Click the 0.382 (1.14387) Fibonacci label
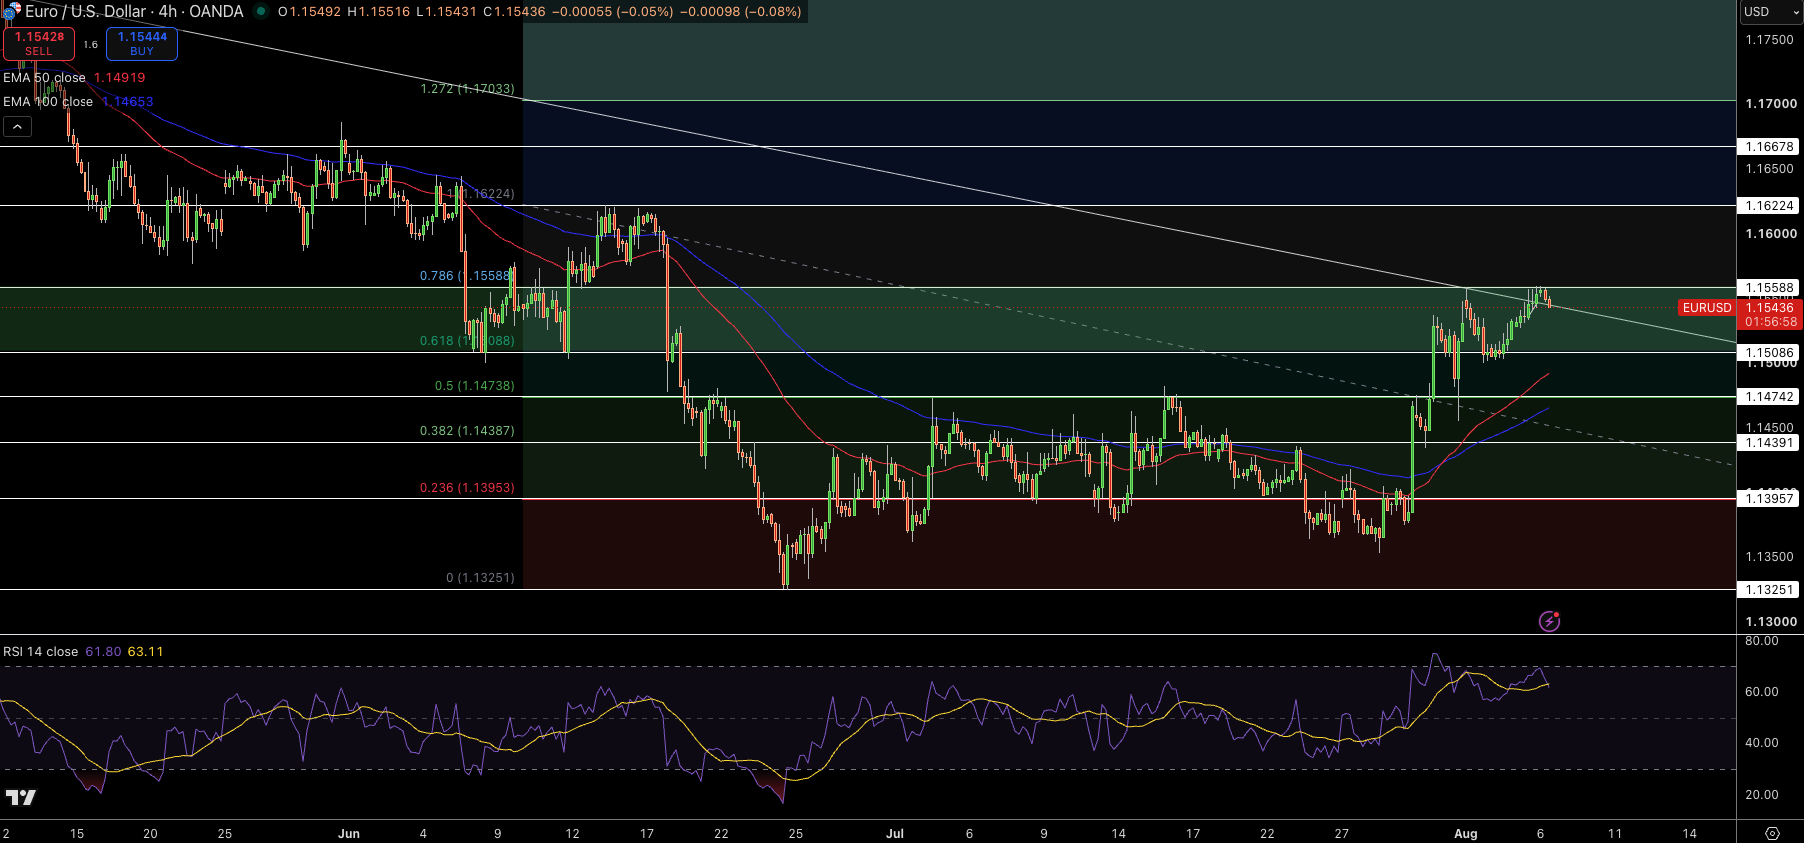Viewport: 1804px width, 843px height. (x=467, y=431)
